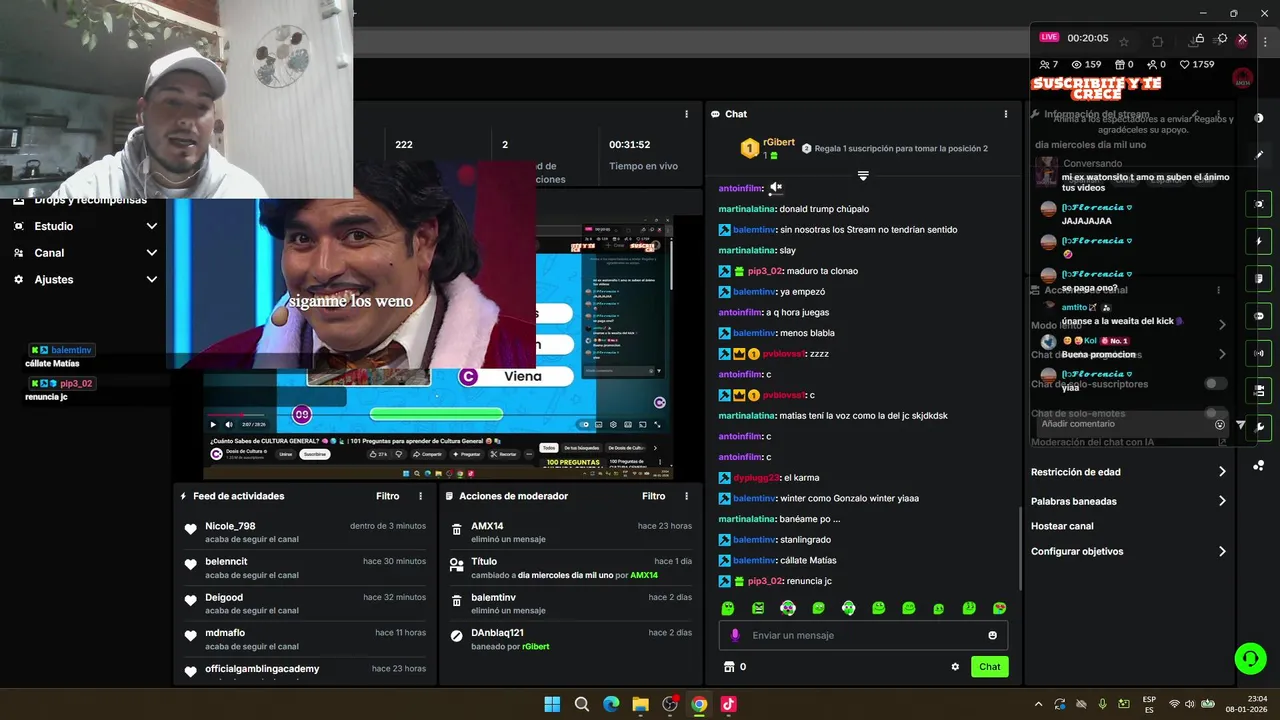This screenshot has width=1280, height=720.
Task: Open Filtro in Acciones de moderador
Action: click(653, 496)
